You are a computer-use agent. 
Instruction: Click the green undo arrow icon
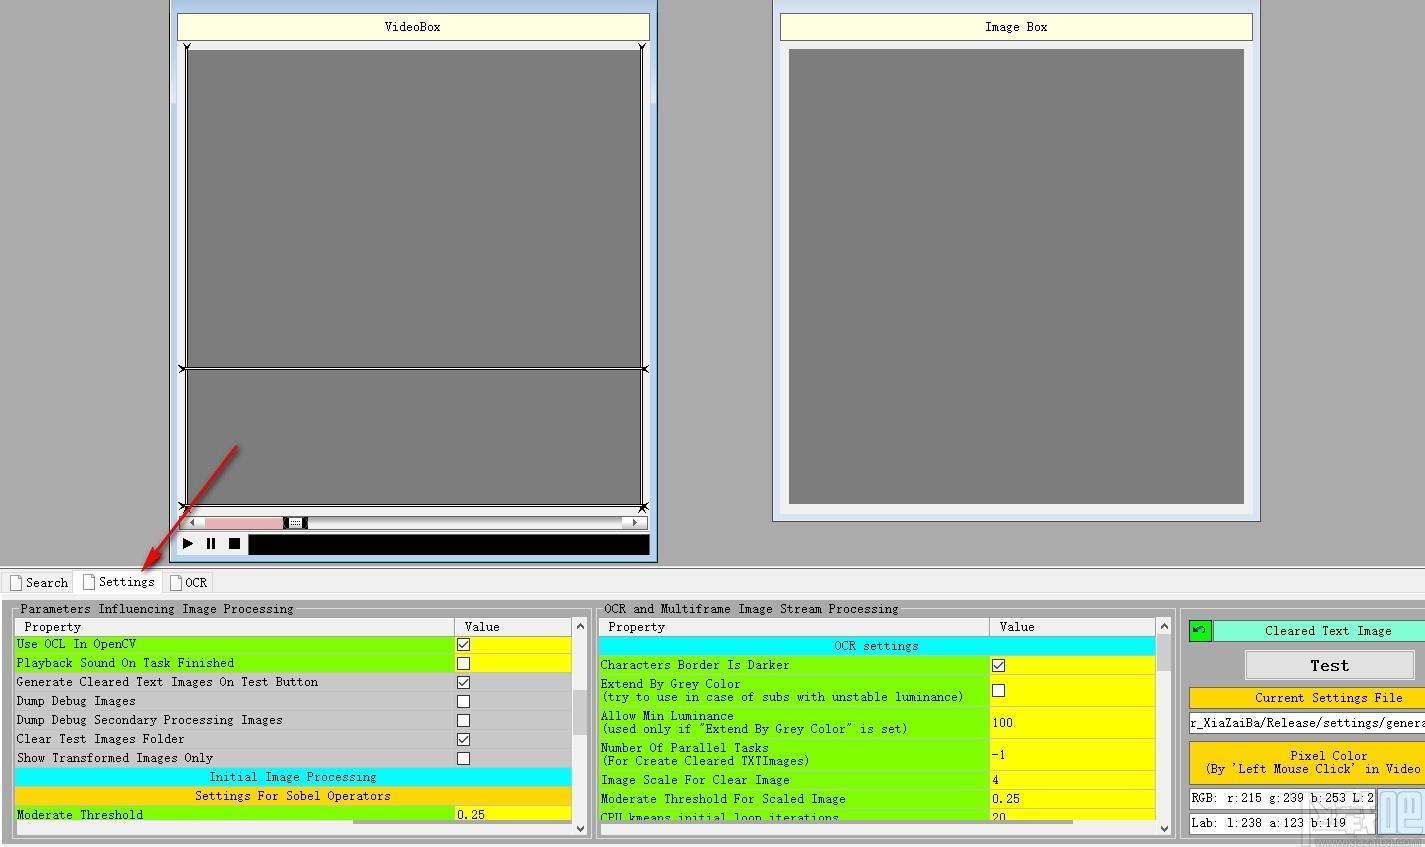[1200, 631]
